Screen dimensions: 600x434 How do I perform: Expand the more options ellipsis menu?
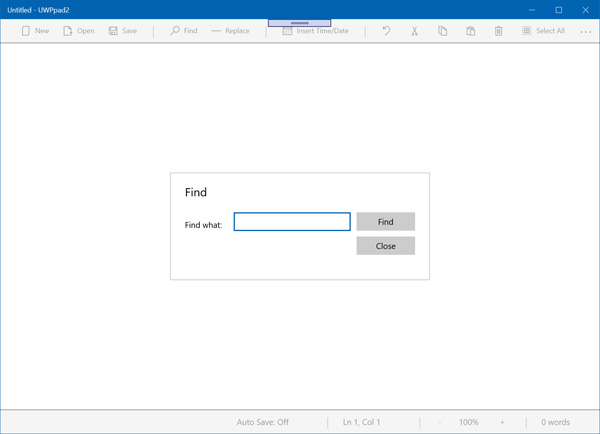coord(586,31)
